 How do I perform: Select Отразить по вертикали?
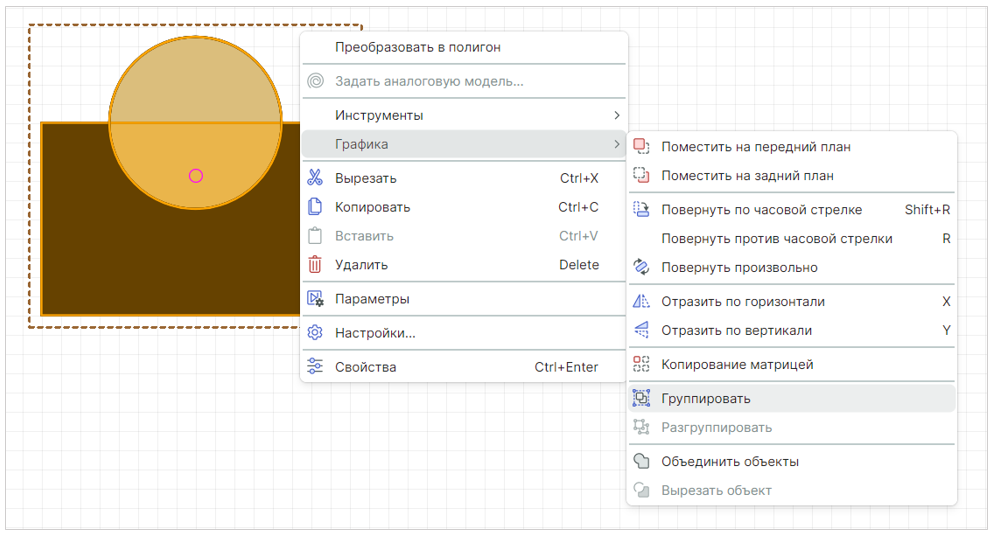[x=736, y=331]
